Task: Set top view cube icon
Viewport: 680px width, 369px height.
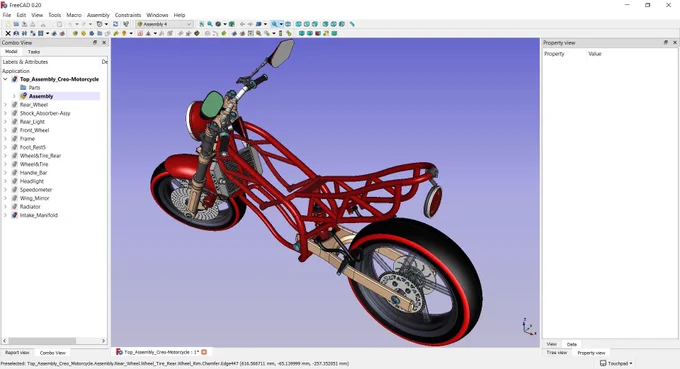Action: coord(307,24)
